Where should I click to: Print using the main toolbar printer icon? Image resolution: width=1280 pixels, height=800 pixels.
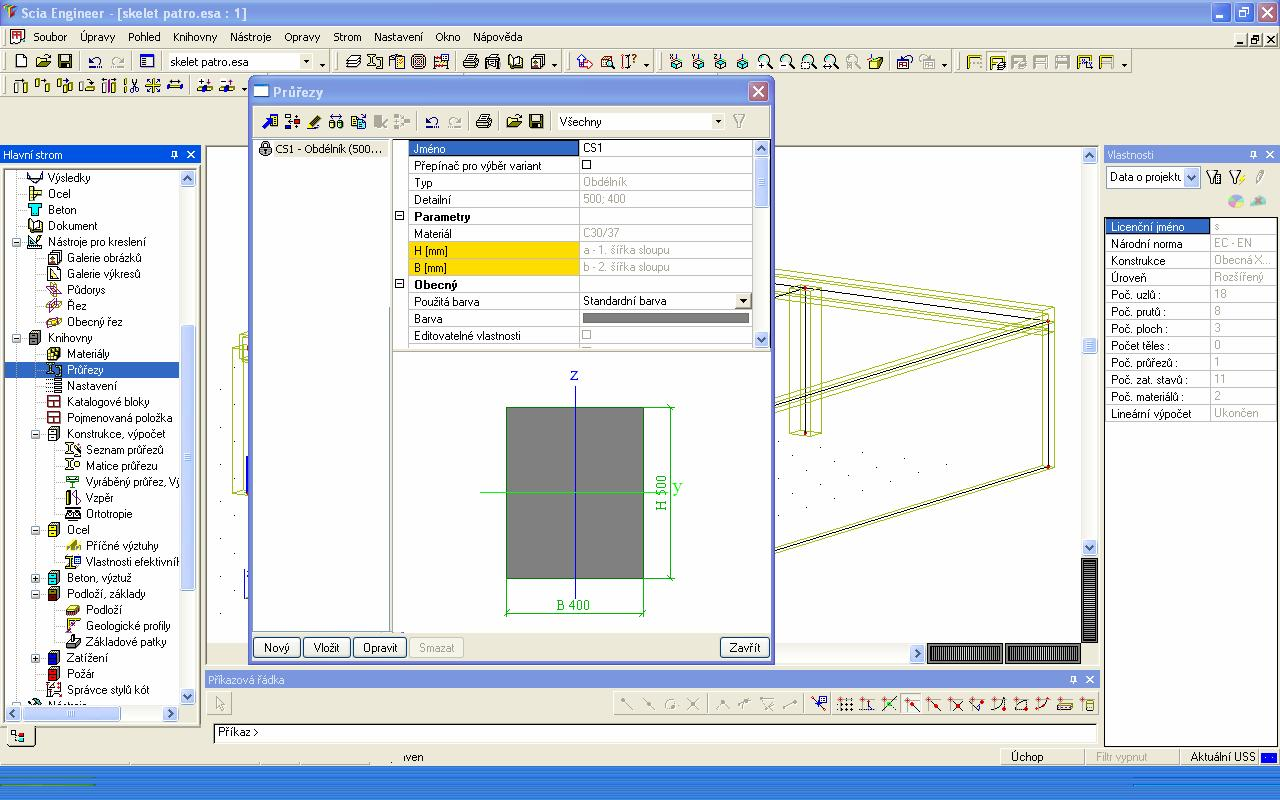471,62
